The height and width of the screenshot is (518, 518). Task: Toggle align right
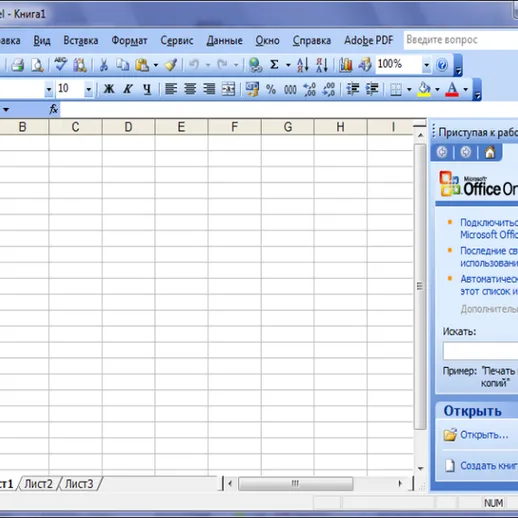209,89
